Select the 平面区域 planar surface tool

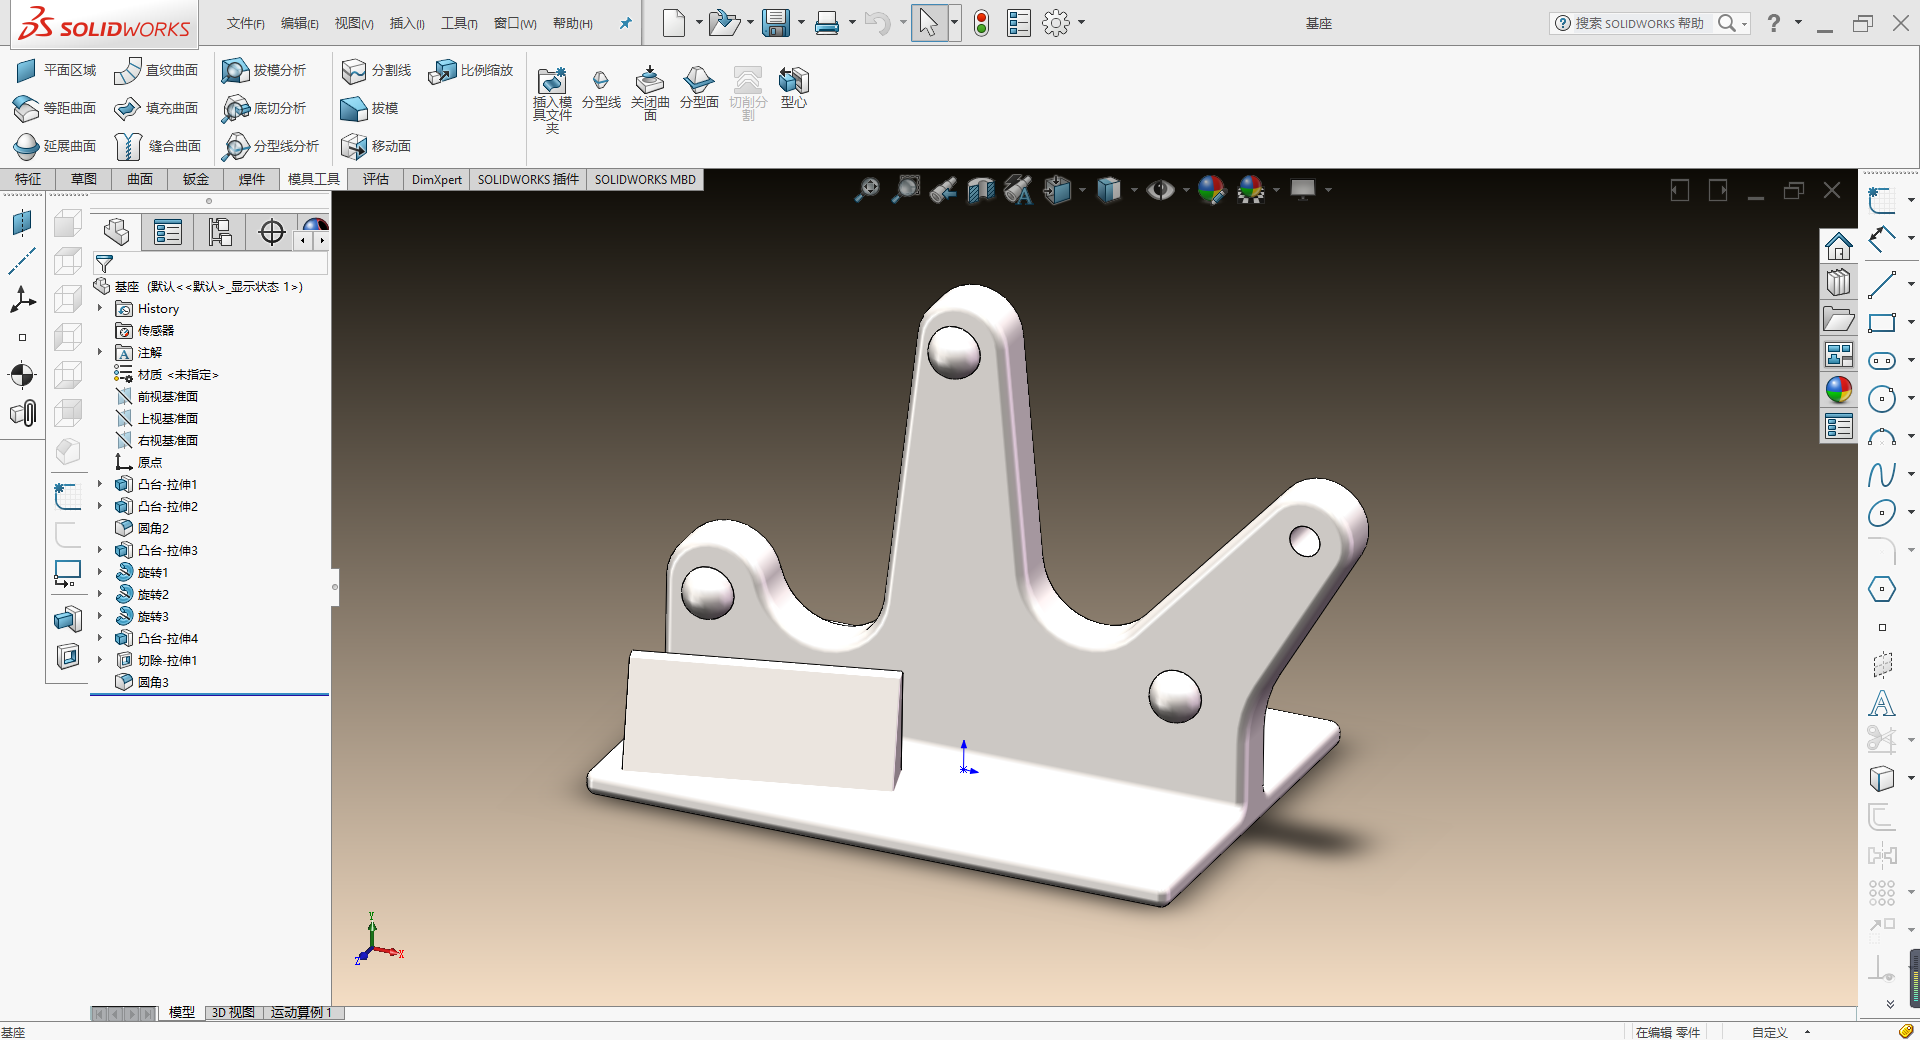click(x=56, y=70)
